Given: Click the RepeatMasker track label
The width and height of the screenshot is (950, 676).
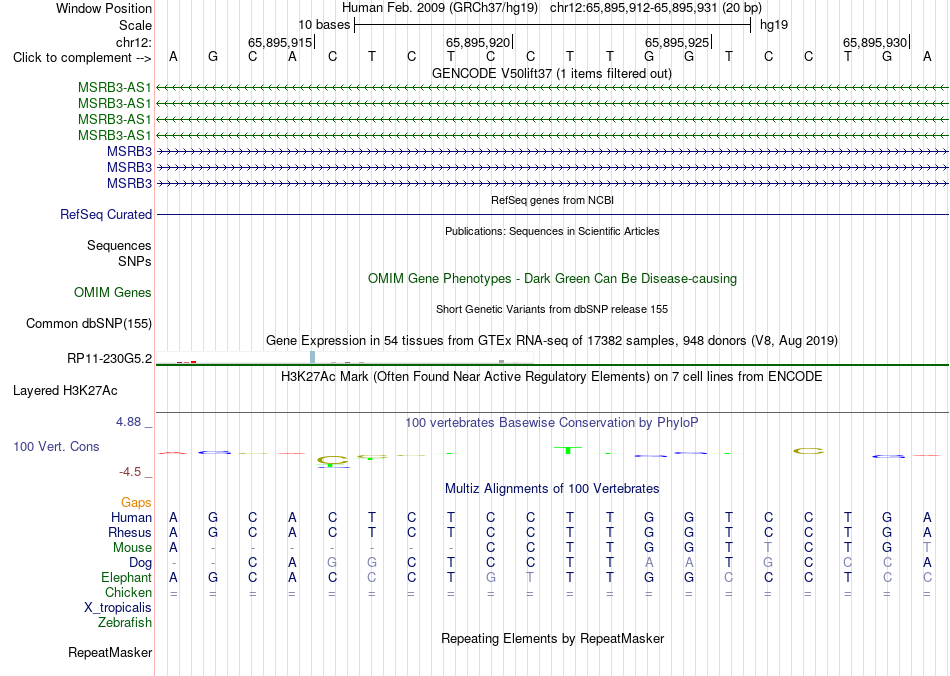Looking at the screenshot, I should click(110, 653).
